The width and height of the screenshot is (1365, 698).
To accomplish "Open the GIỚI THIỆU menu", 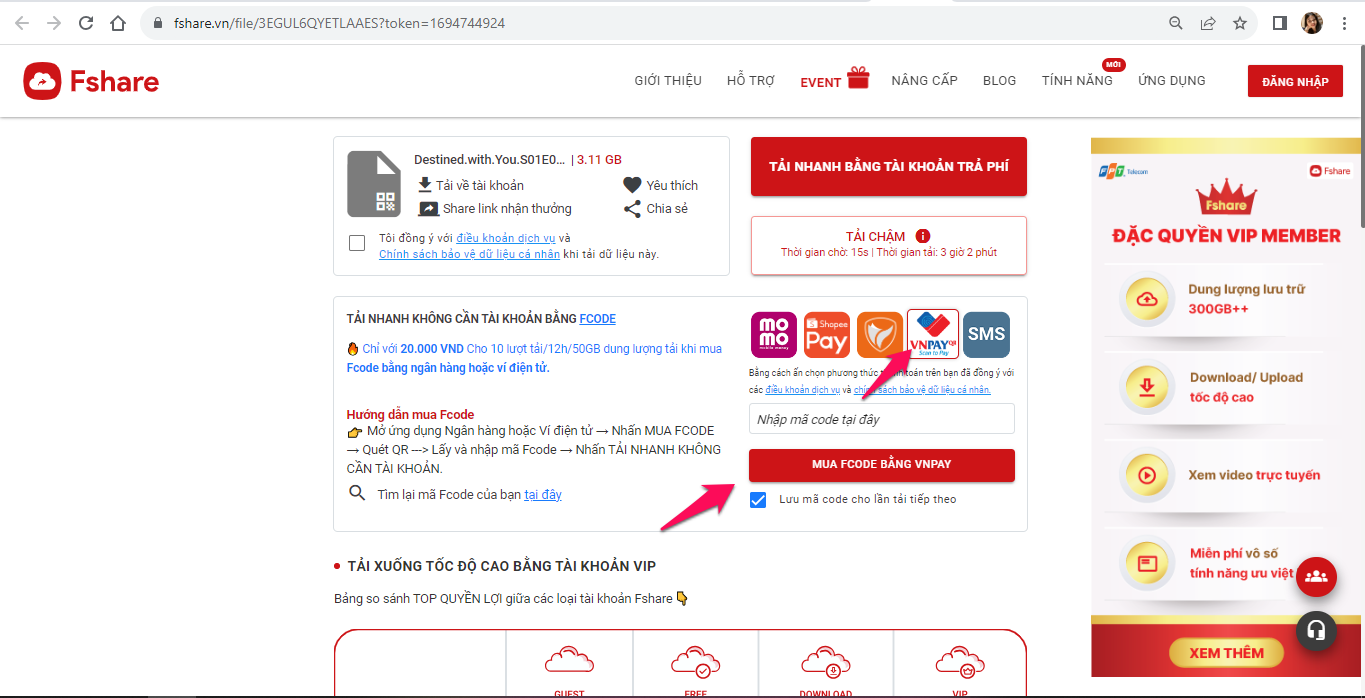I will pyautogui.click(x=668, y=81).
